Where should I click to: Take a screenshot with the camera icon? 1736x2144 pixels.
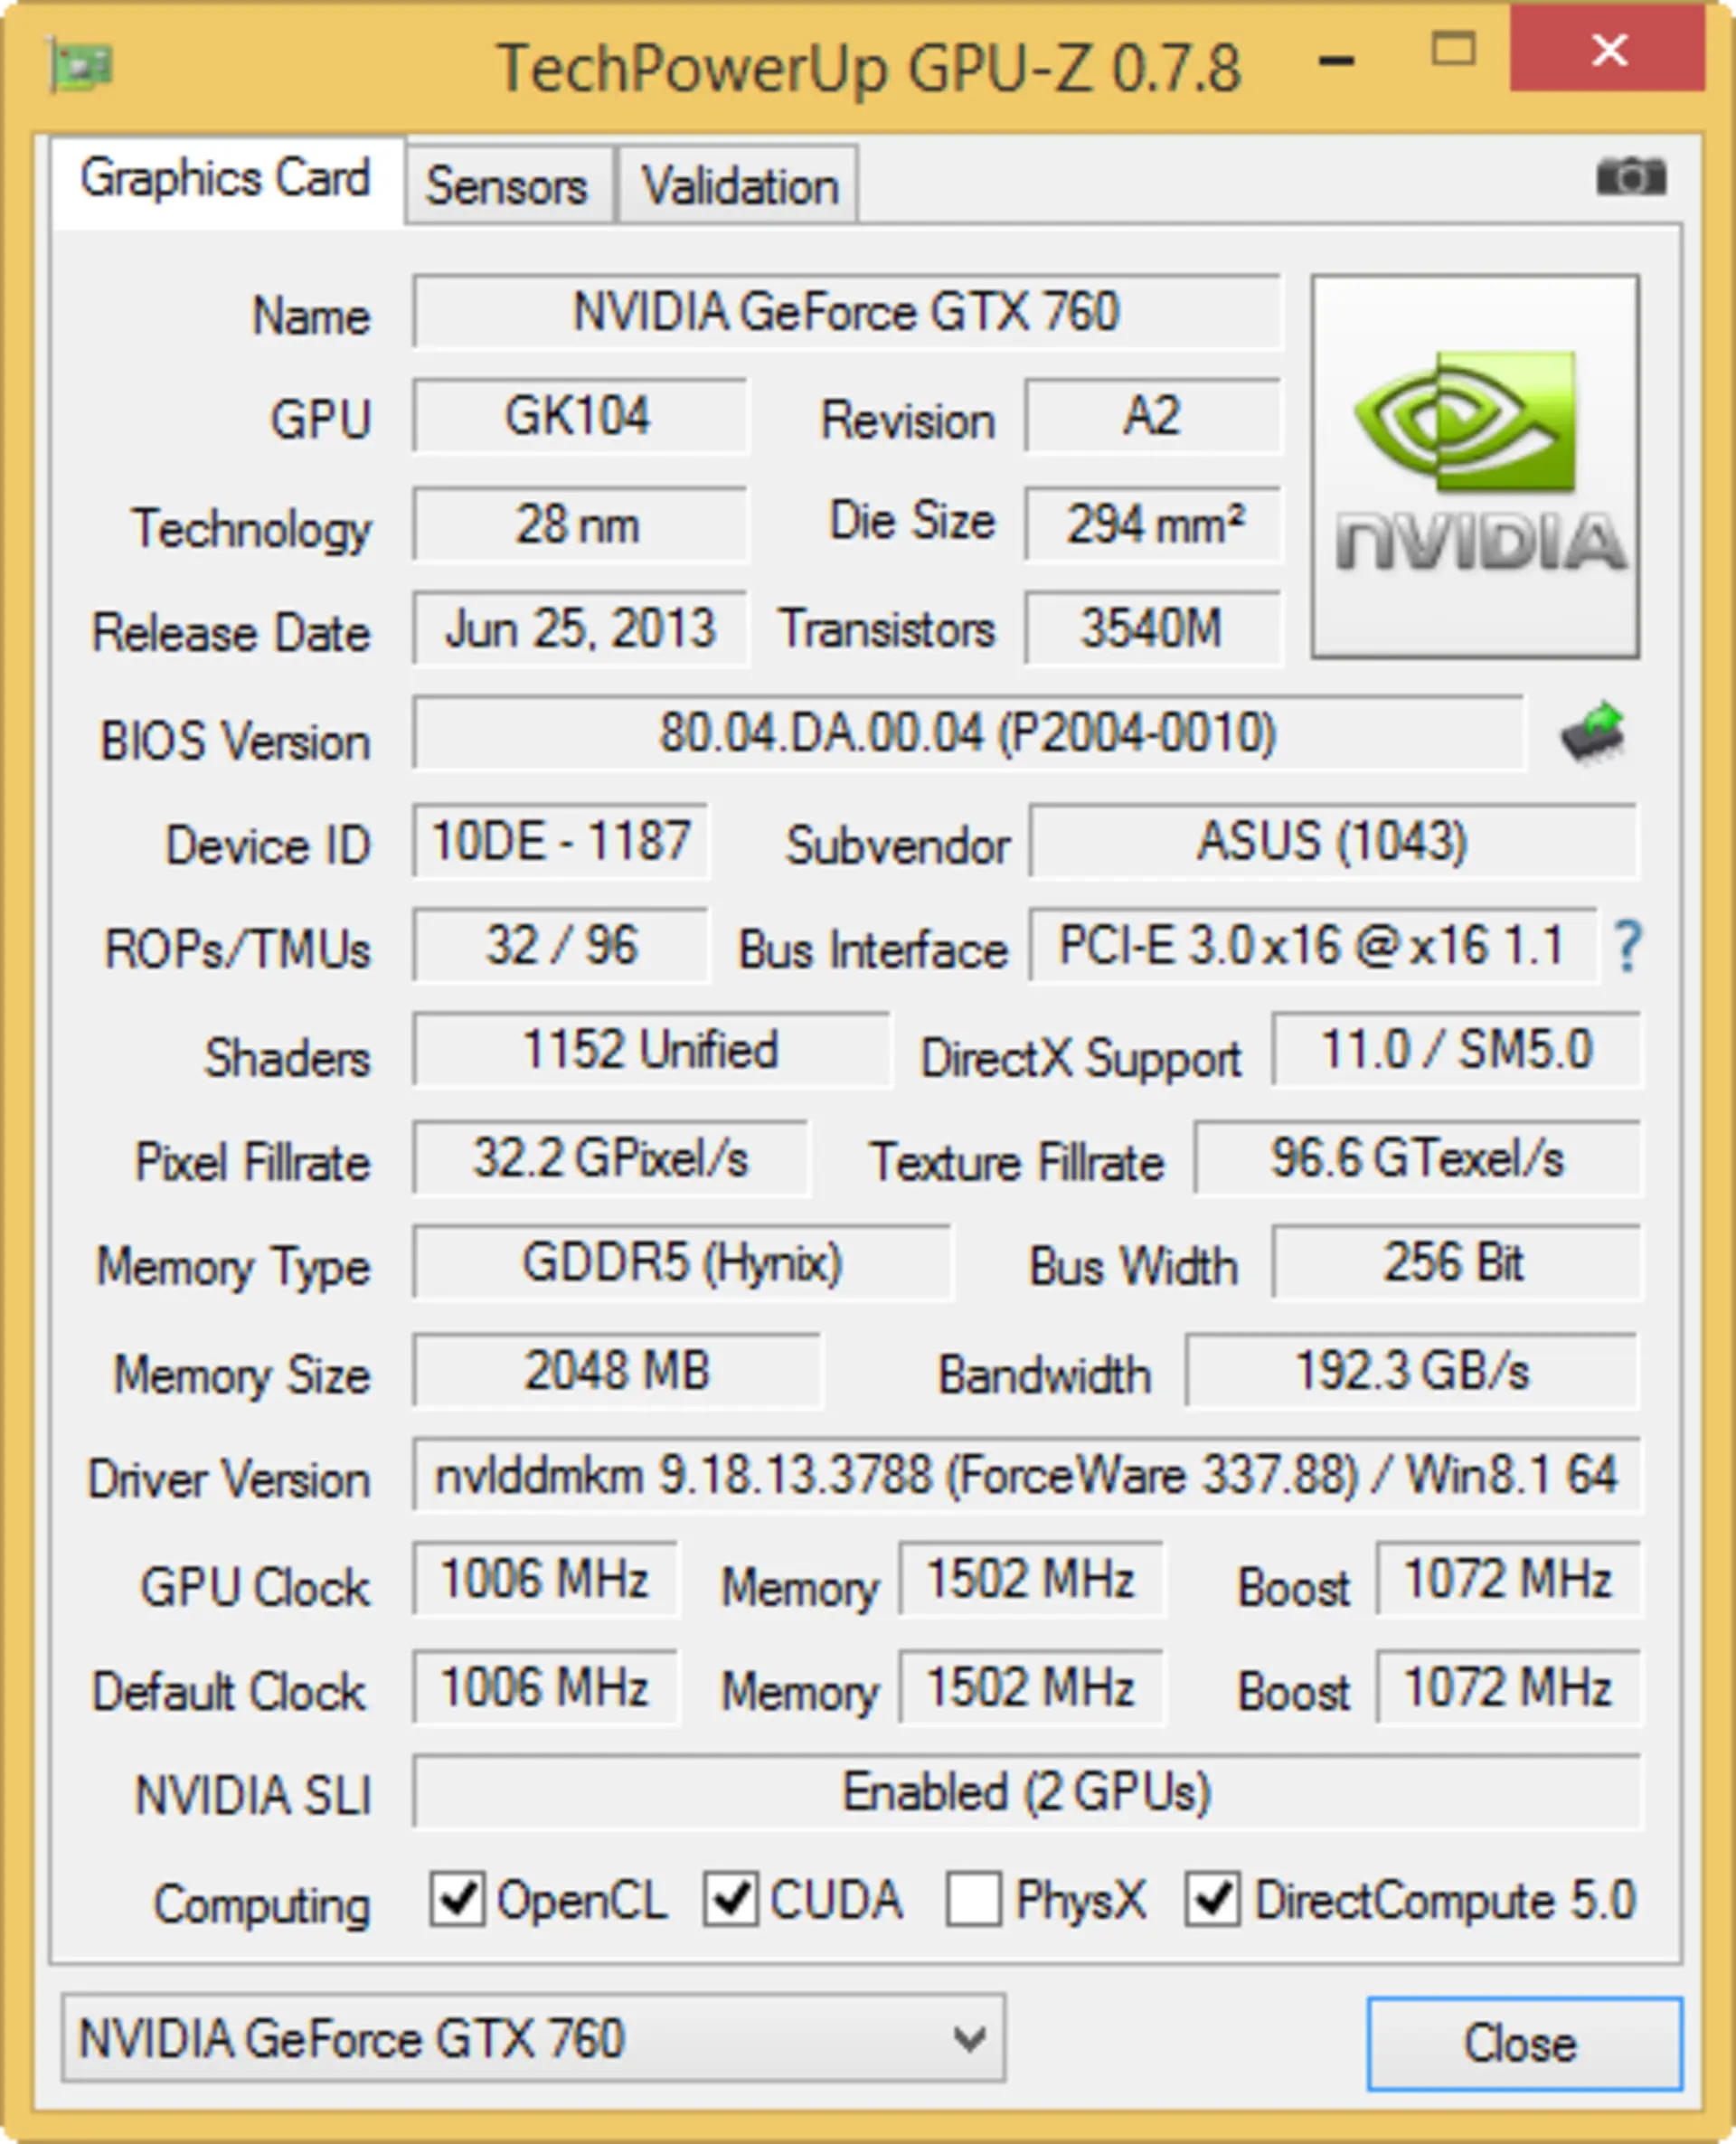(x=1631, y=177)
